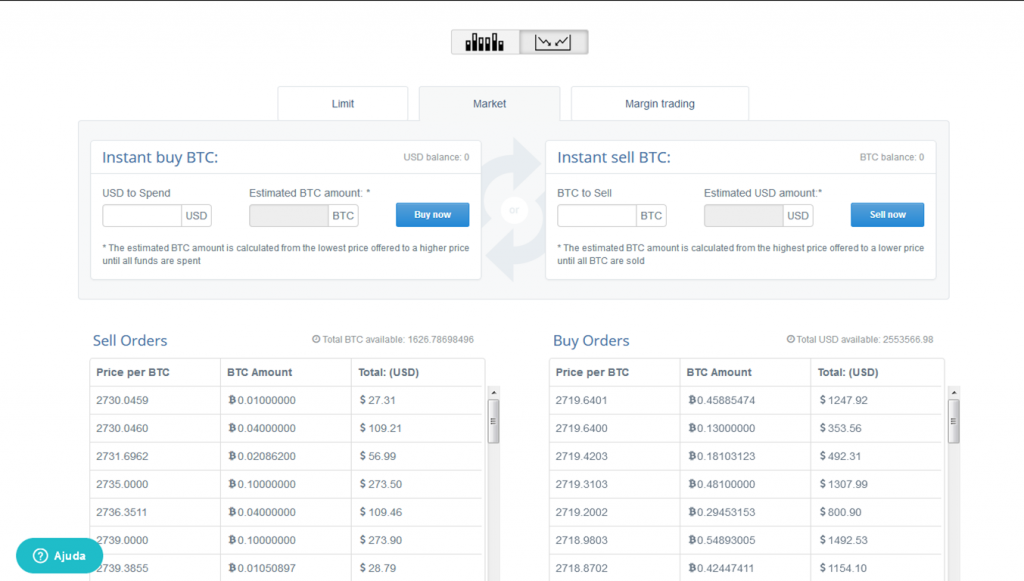Click the Buy Orders scrollbar thumb

pos(954,421)
